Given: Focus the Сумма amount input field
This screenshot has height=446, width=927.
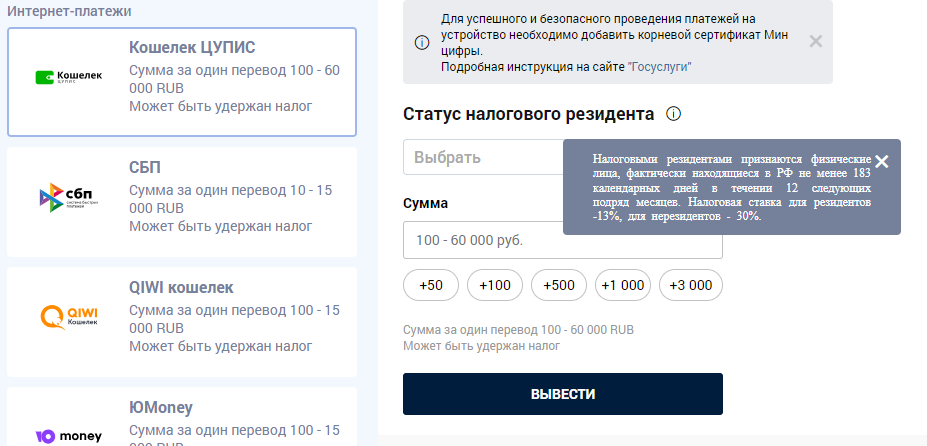Looking at the screenshot, I should tap(562, 240).
